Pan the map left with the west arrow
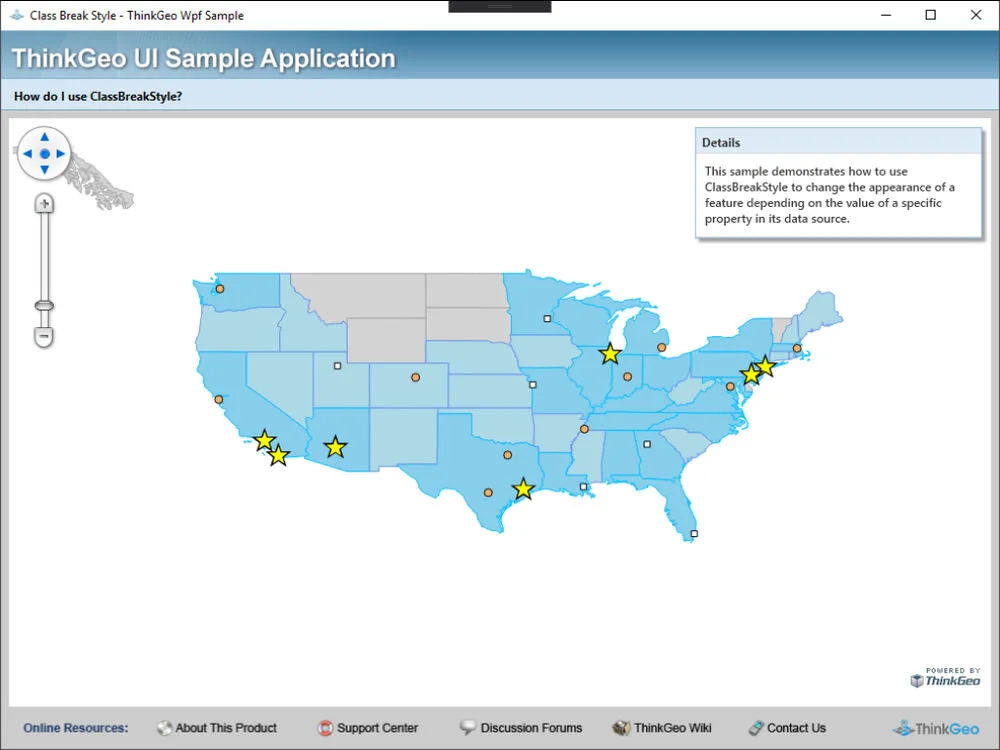1000x750 pixels. (27, 154)
